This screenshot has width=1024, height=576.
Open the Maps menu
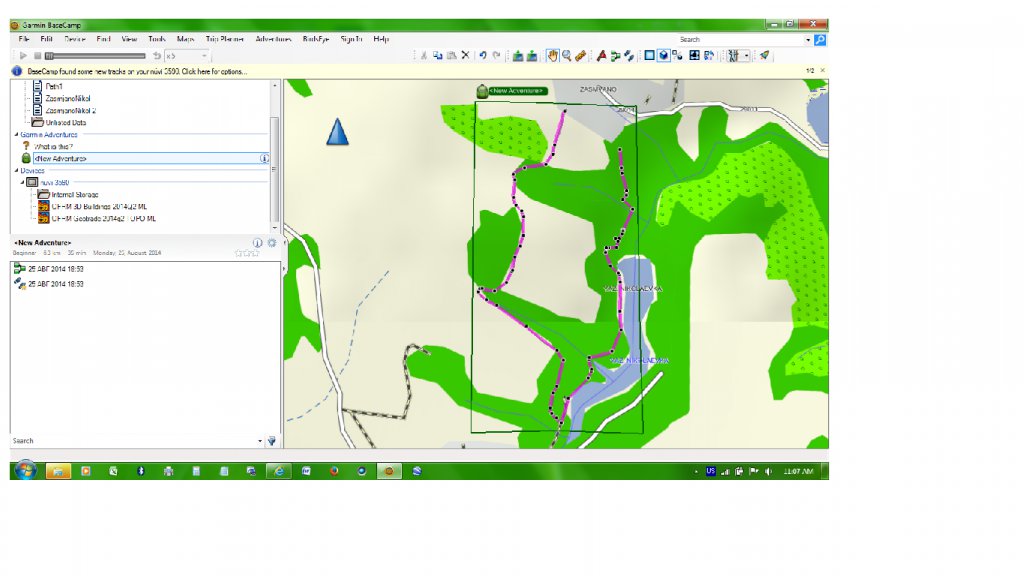(x=186, y=39)
